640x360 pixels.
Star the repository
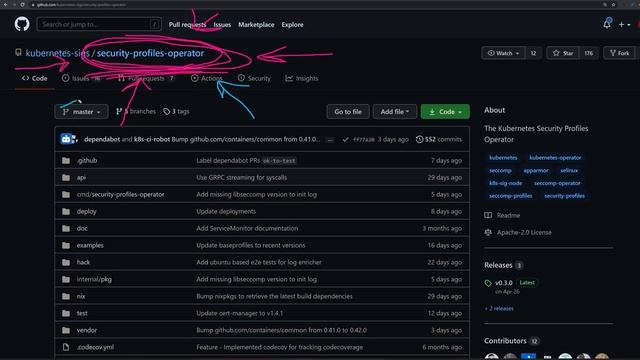(563, 53)
